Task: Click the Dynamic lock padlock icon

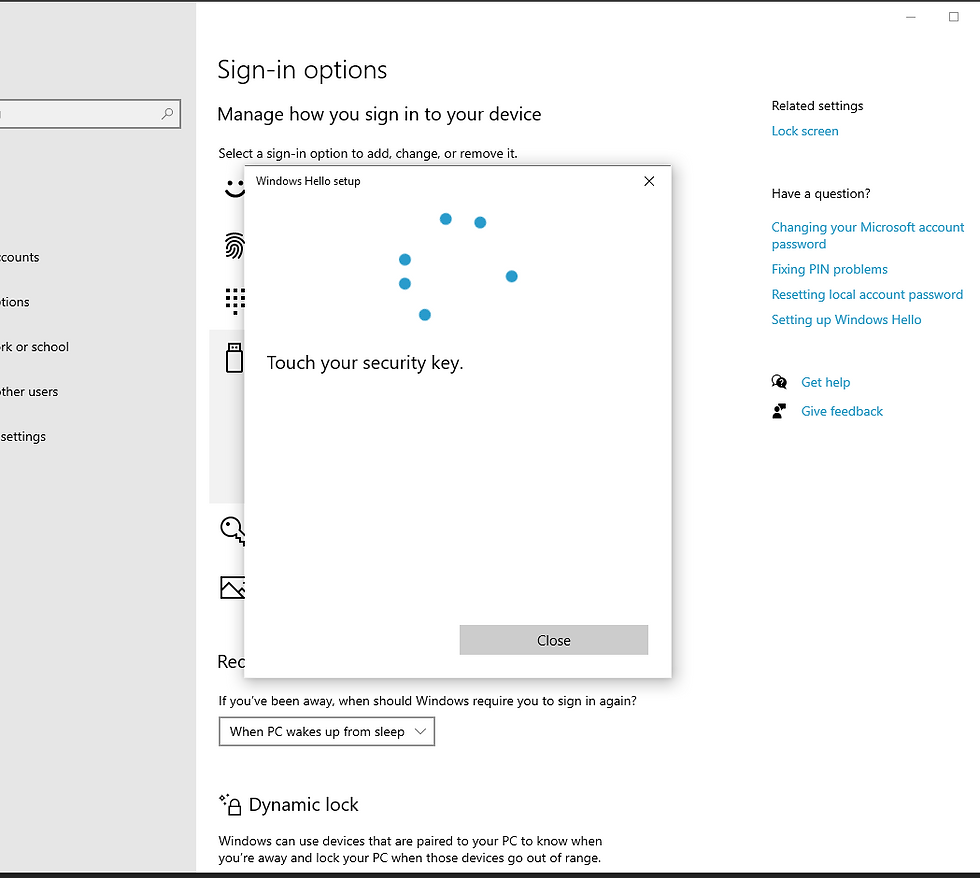Action: pos(230,804)
